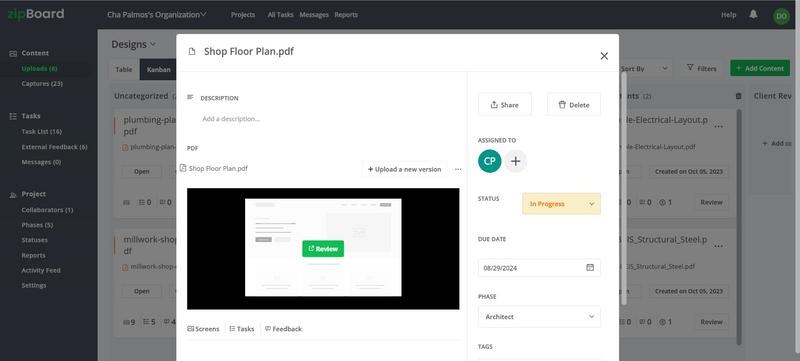800x361 pixels.
Task: Click the zipBoard logo
Action: 36,14
